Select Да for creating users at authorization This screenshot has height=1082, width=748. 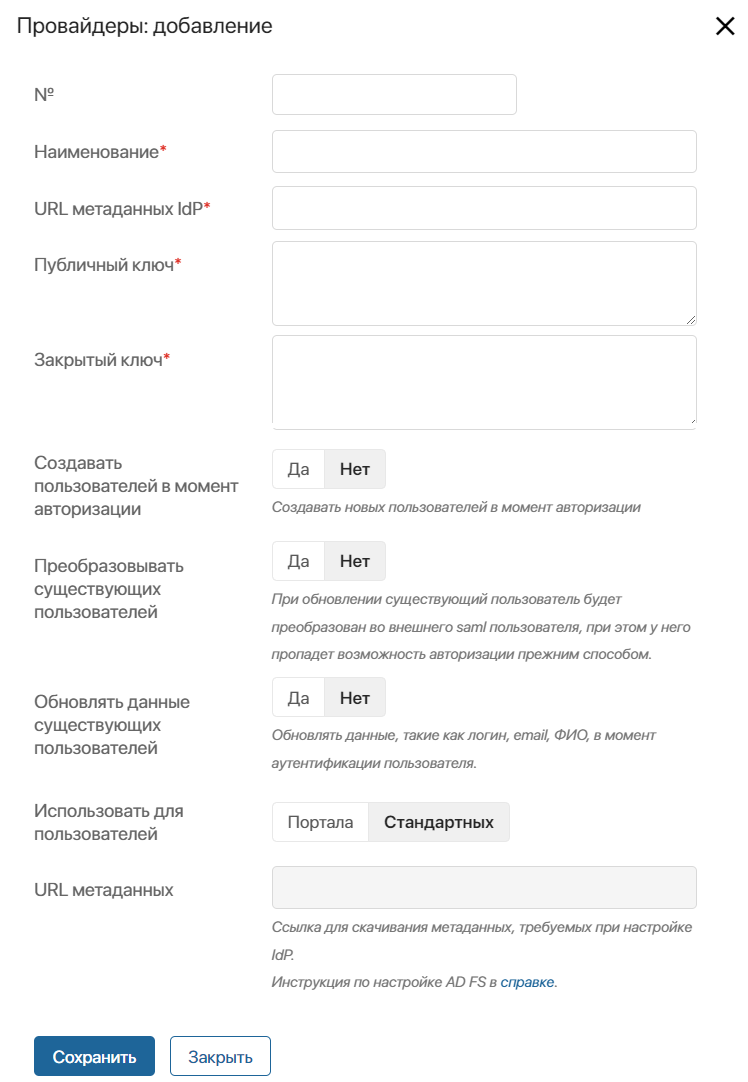pyautogui.click(x=298, y=469)
